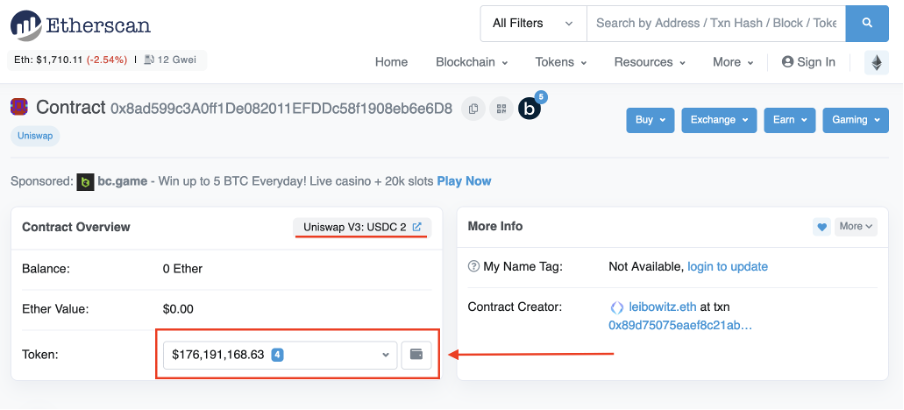Expand the Tokens menu

(560, 62)
